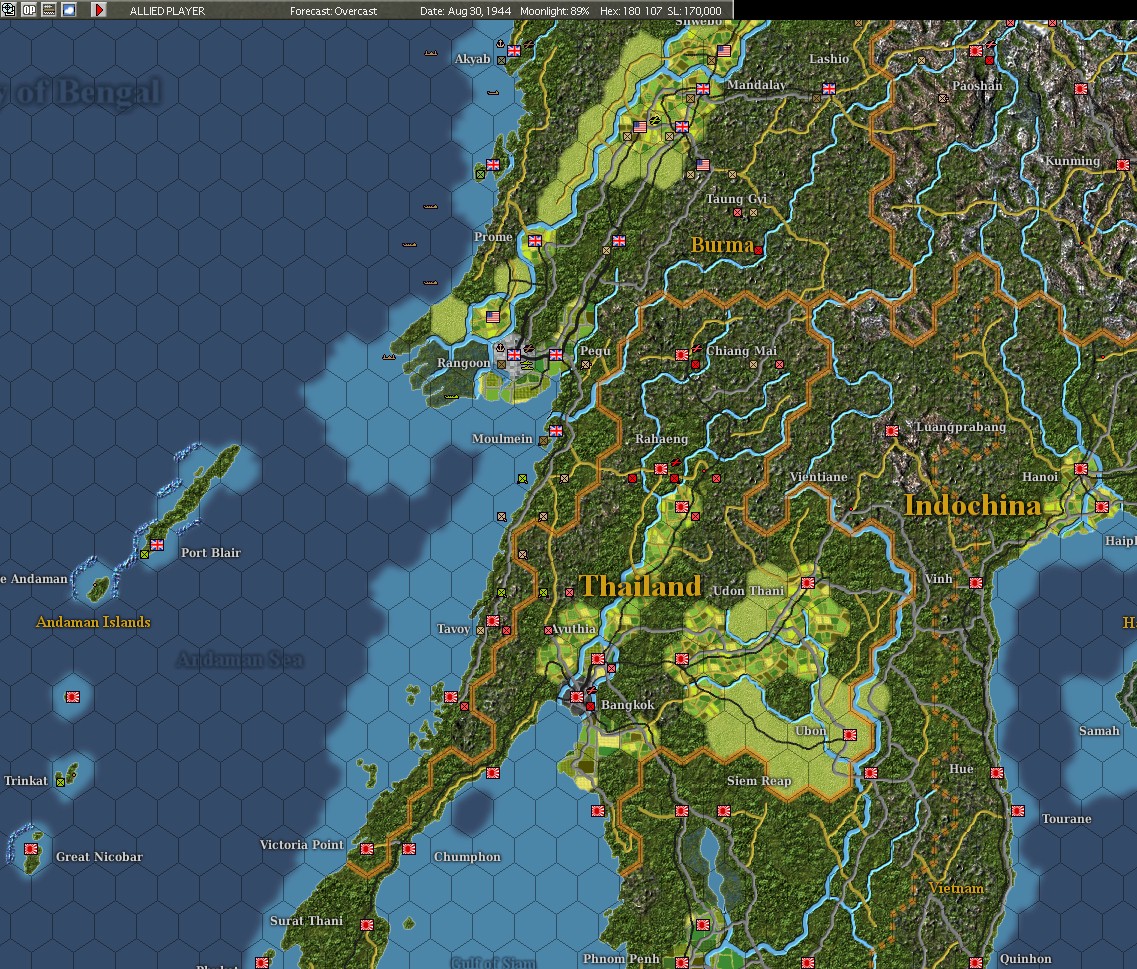1137x969 pixels.
Task: Select the Japanese flag base at Victoria Point
Action: (x=367, y=849)
